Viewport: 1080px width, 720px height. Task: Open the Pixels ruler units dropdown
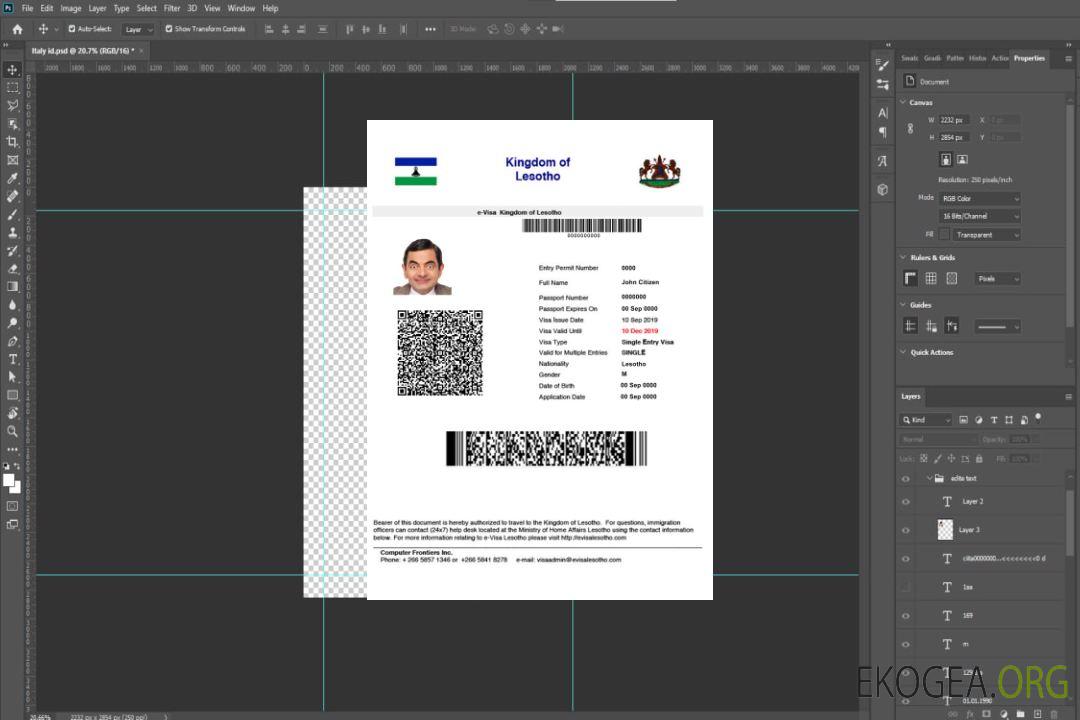point(998,279)
